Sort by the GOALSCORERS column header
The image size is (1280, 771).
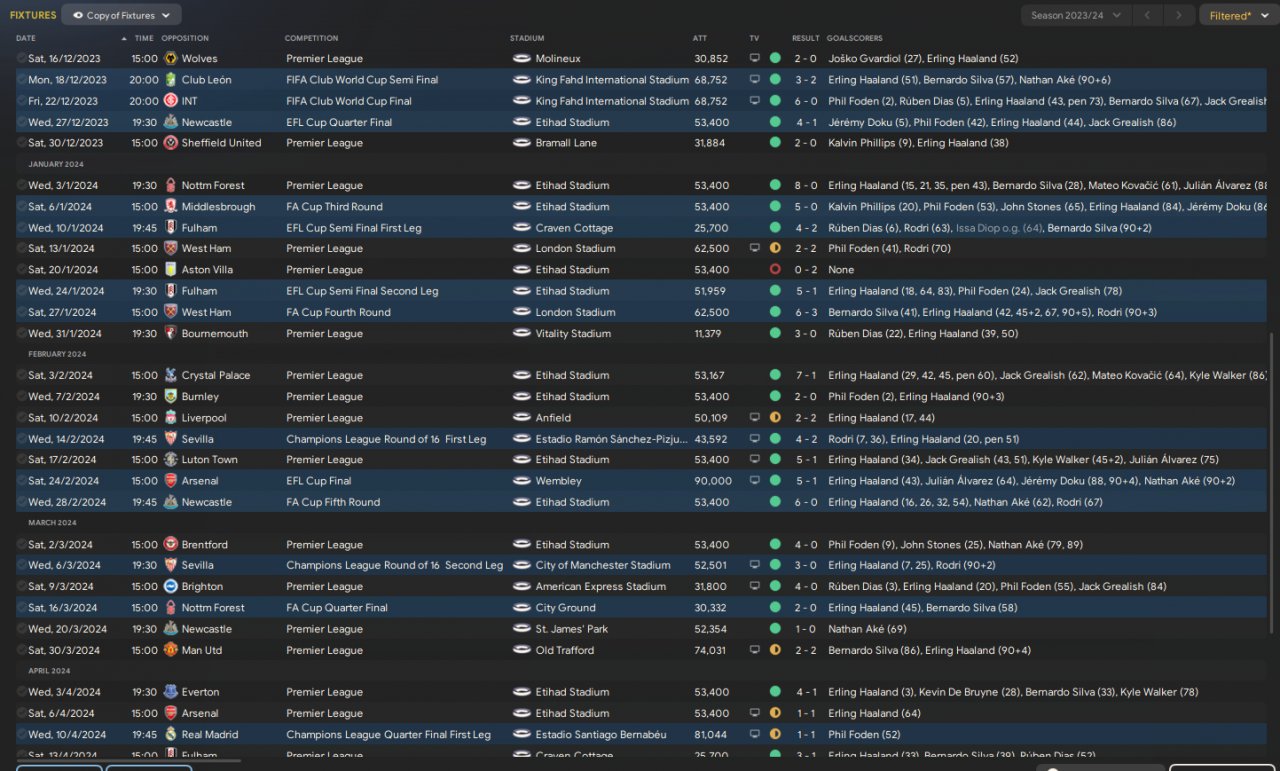pyautogui.click(x=855, y=38)
